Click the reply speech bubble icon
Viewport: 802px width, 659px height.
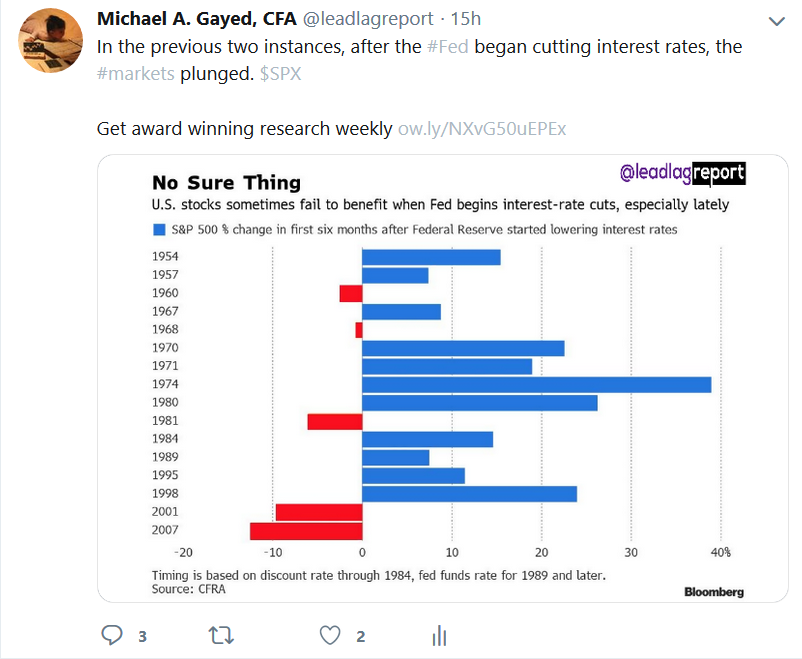(112, 635)
